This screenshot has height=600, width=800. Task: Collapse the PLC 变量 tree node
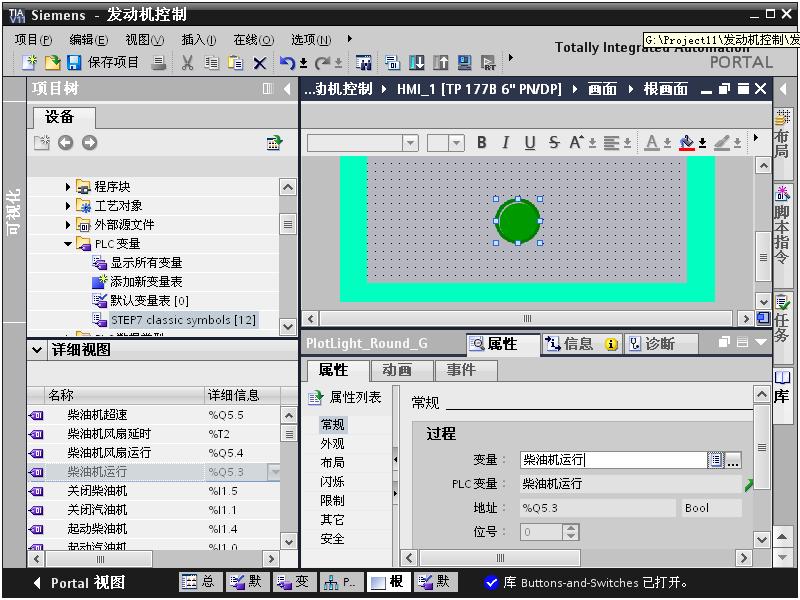[x=68, y=244]
